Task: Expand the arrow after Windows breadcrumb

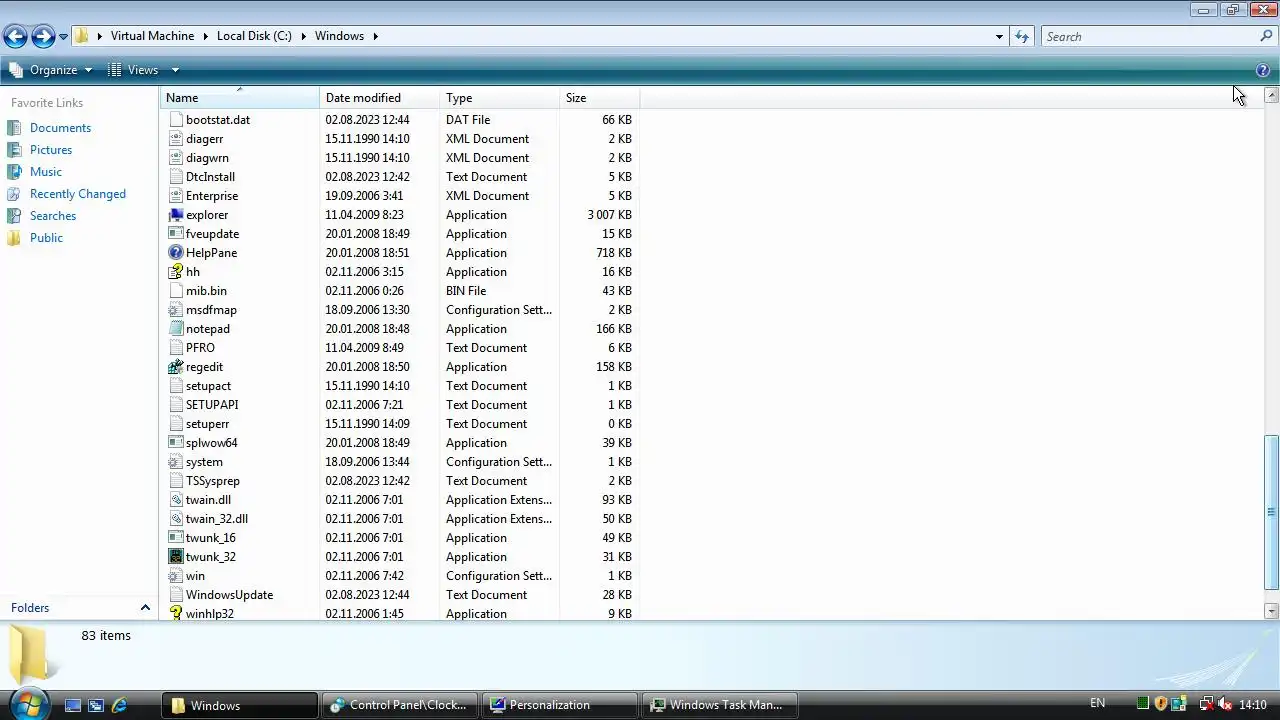Action: (x=375, y=36)
